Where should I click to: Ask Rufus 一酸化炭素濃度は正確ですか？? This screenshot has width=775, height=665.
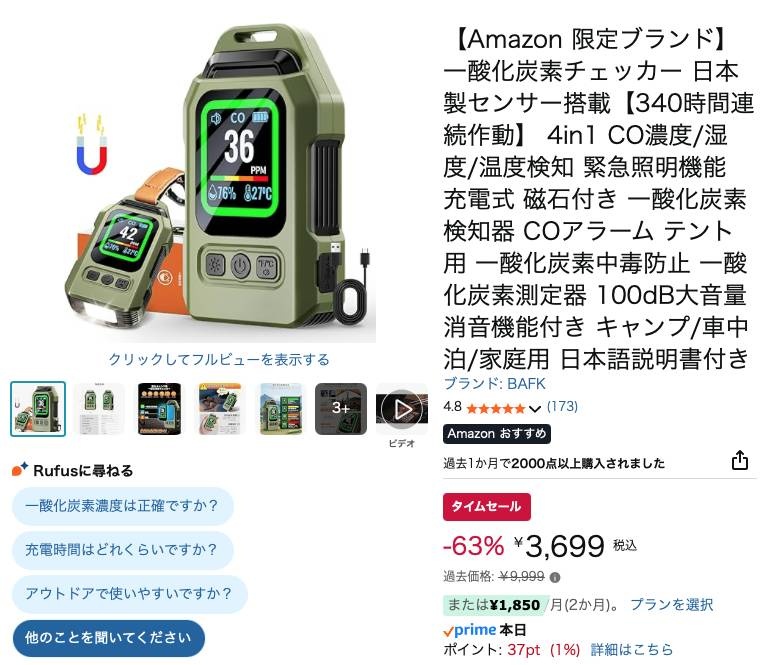click(x=122, y=506)
